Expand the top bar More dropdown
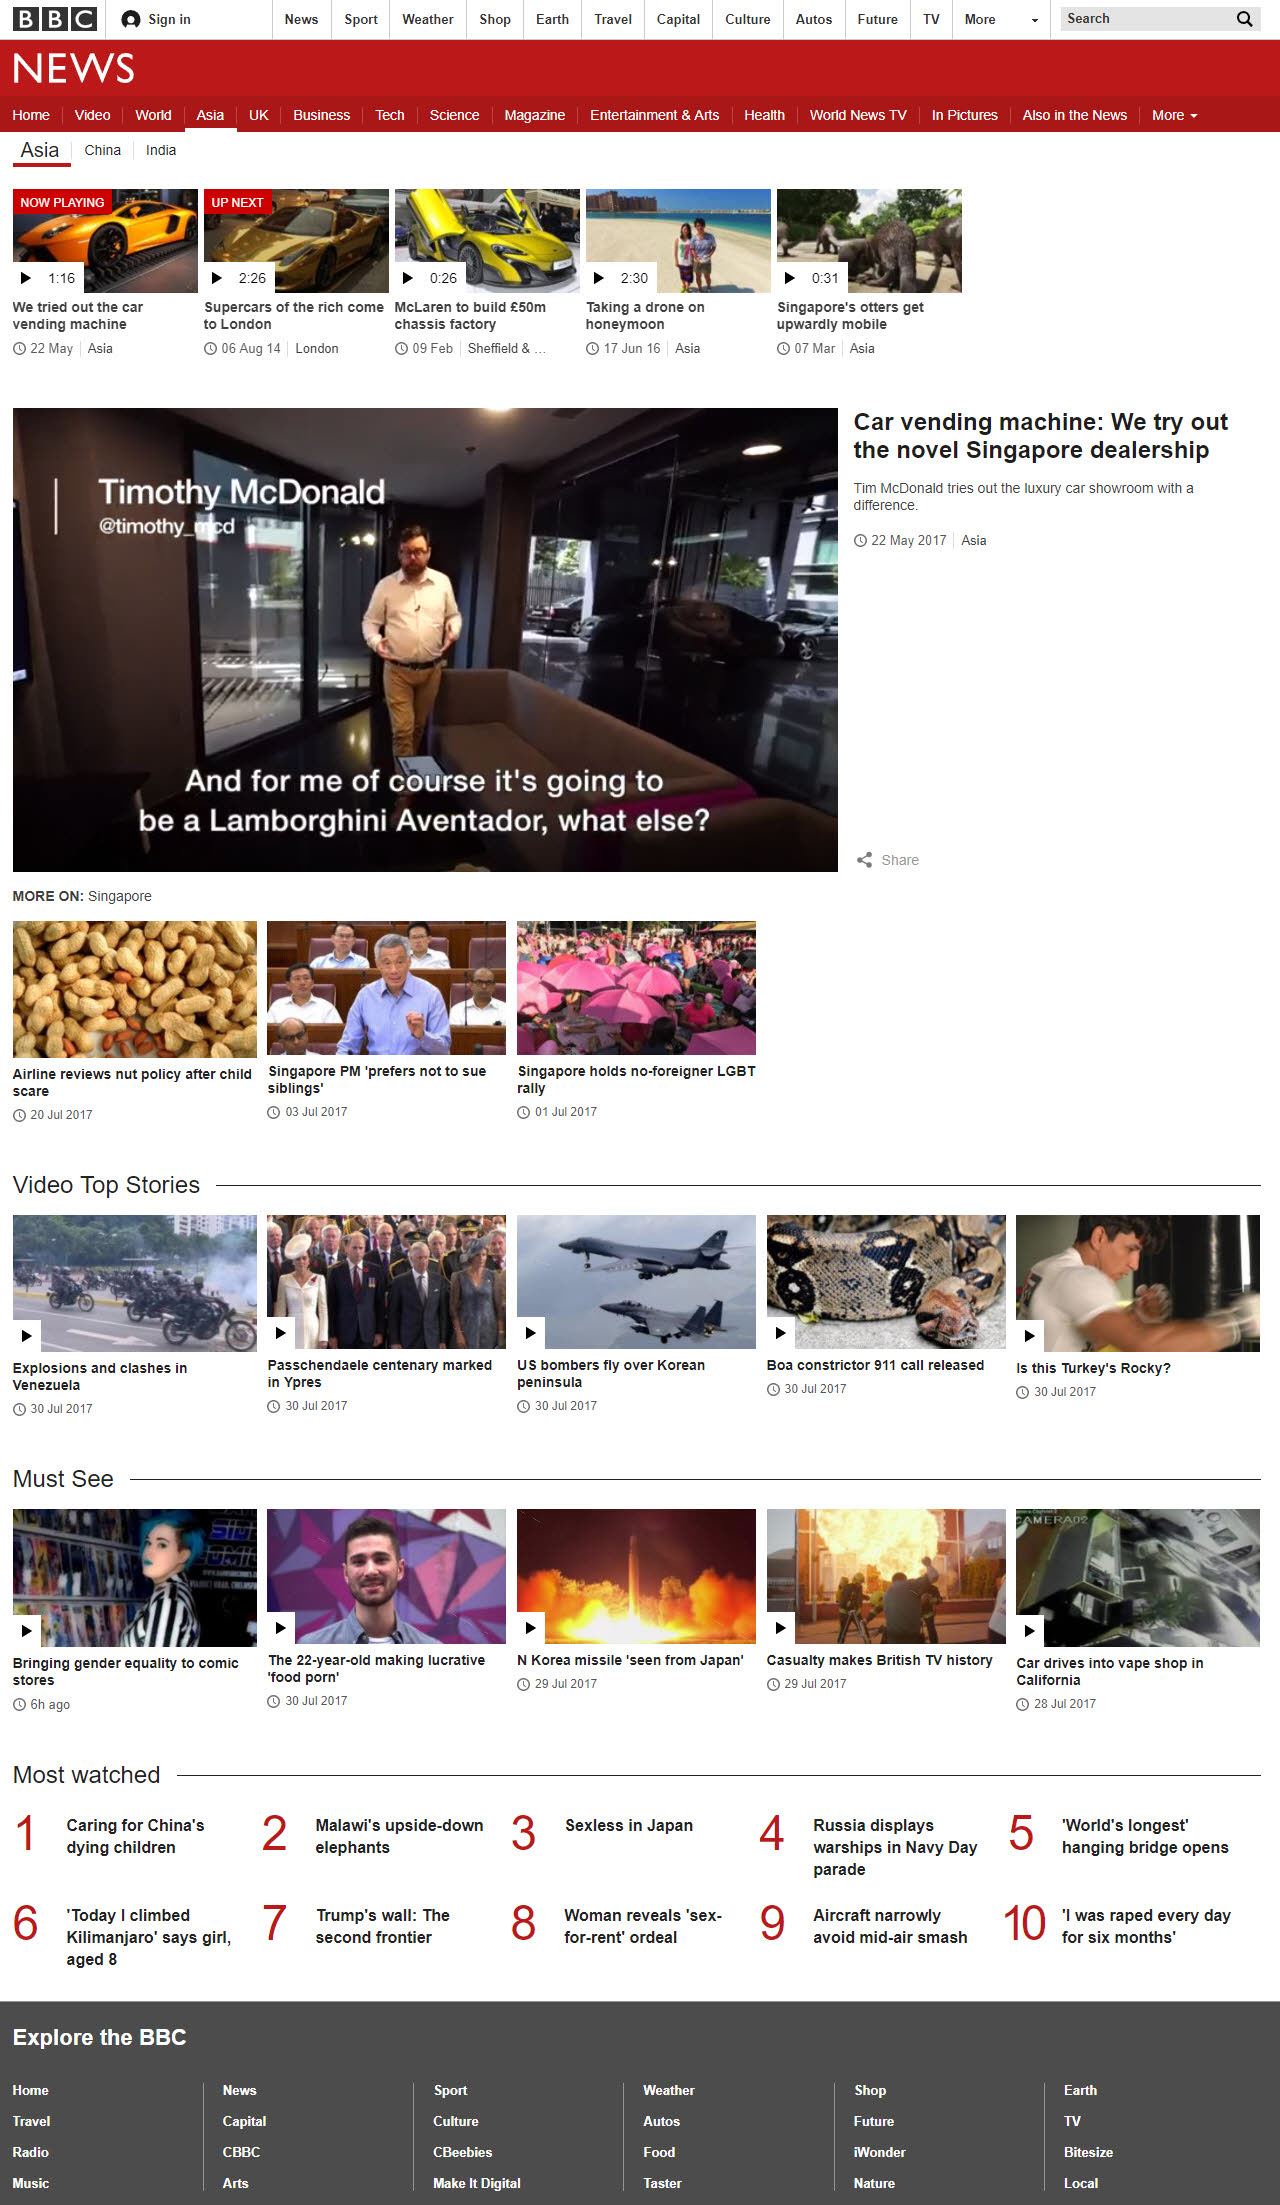 point(1001,19)
